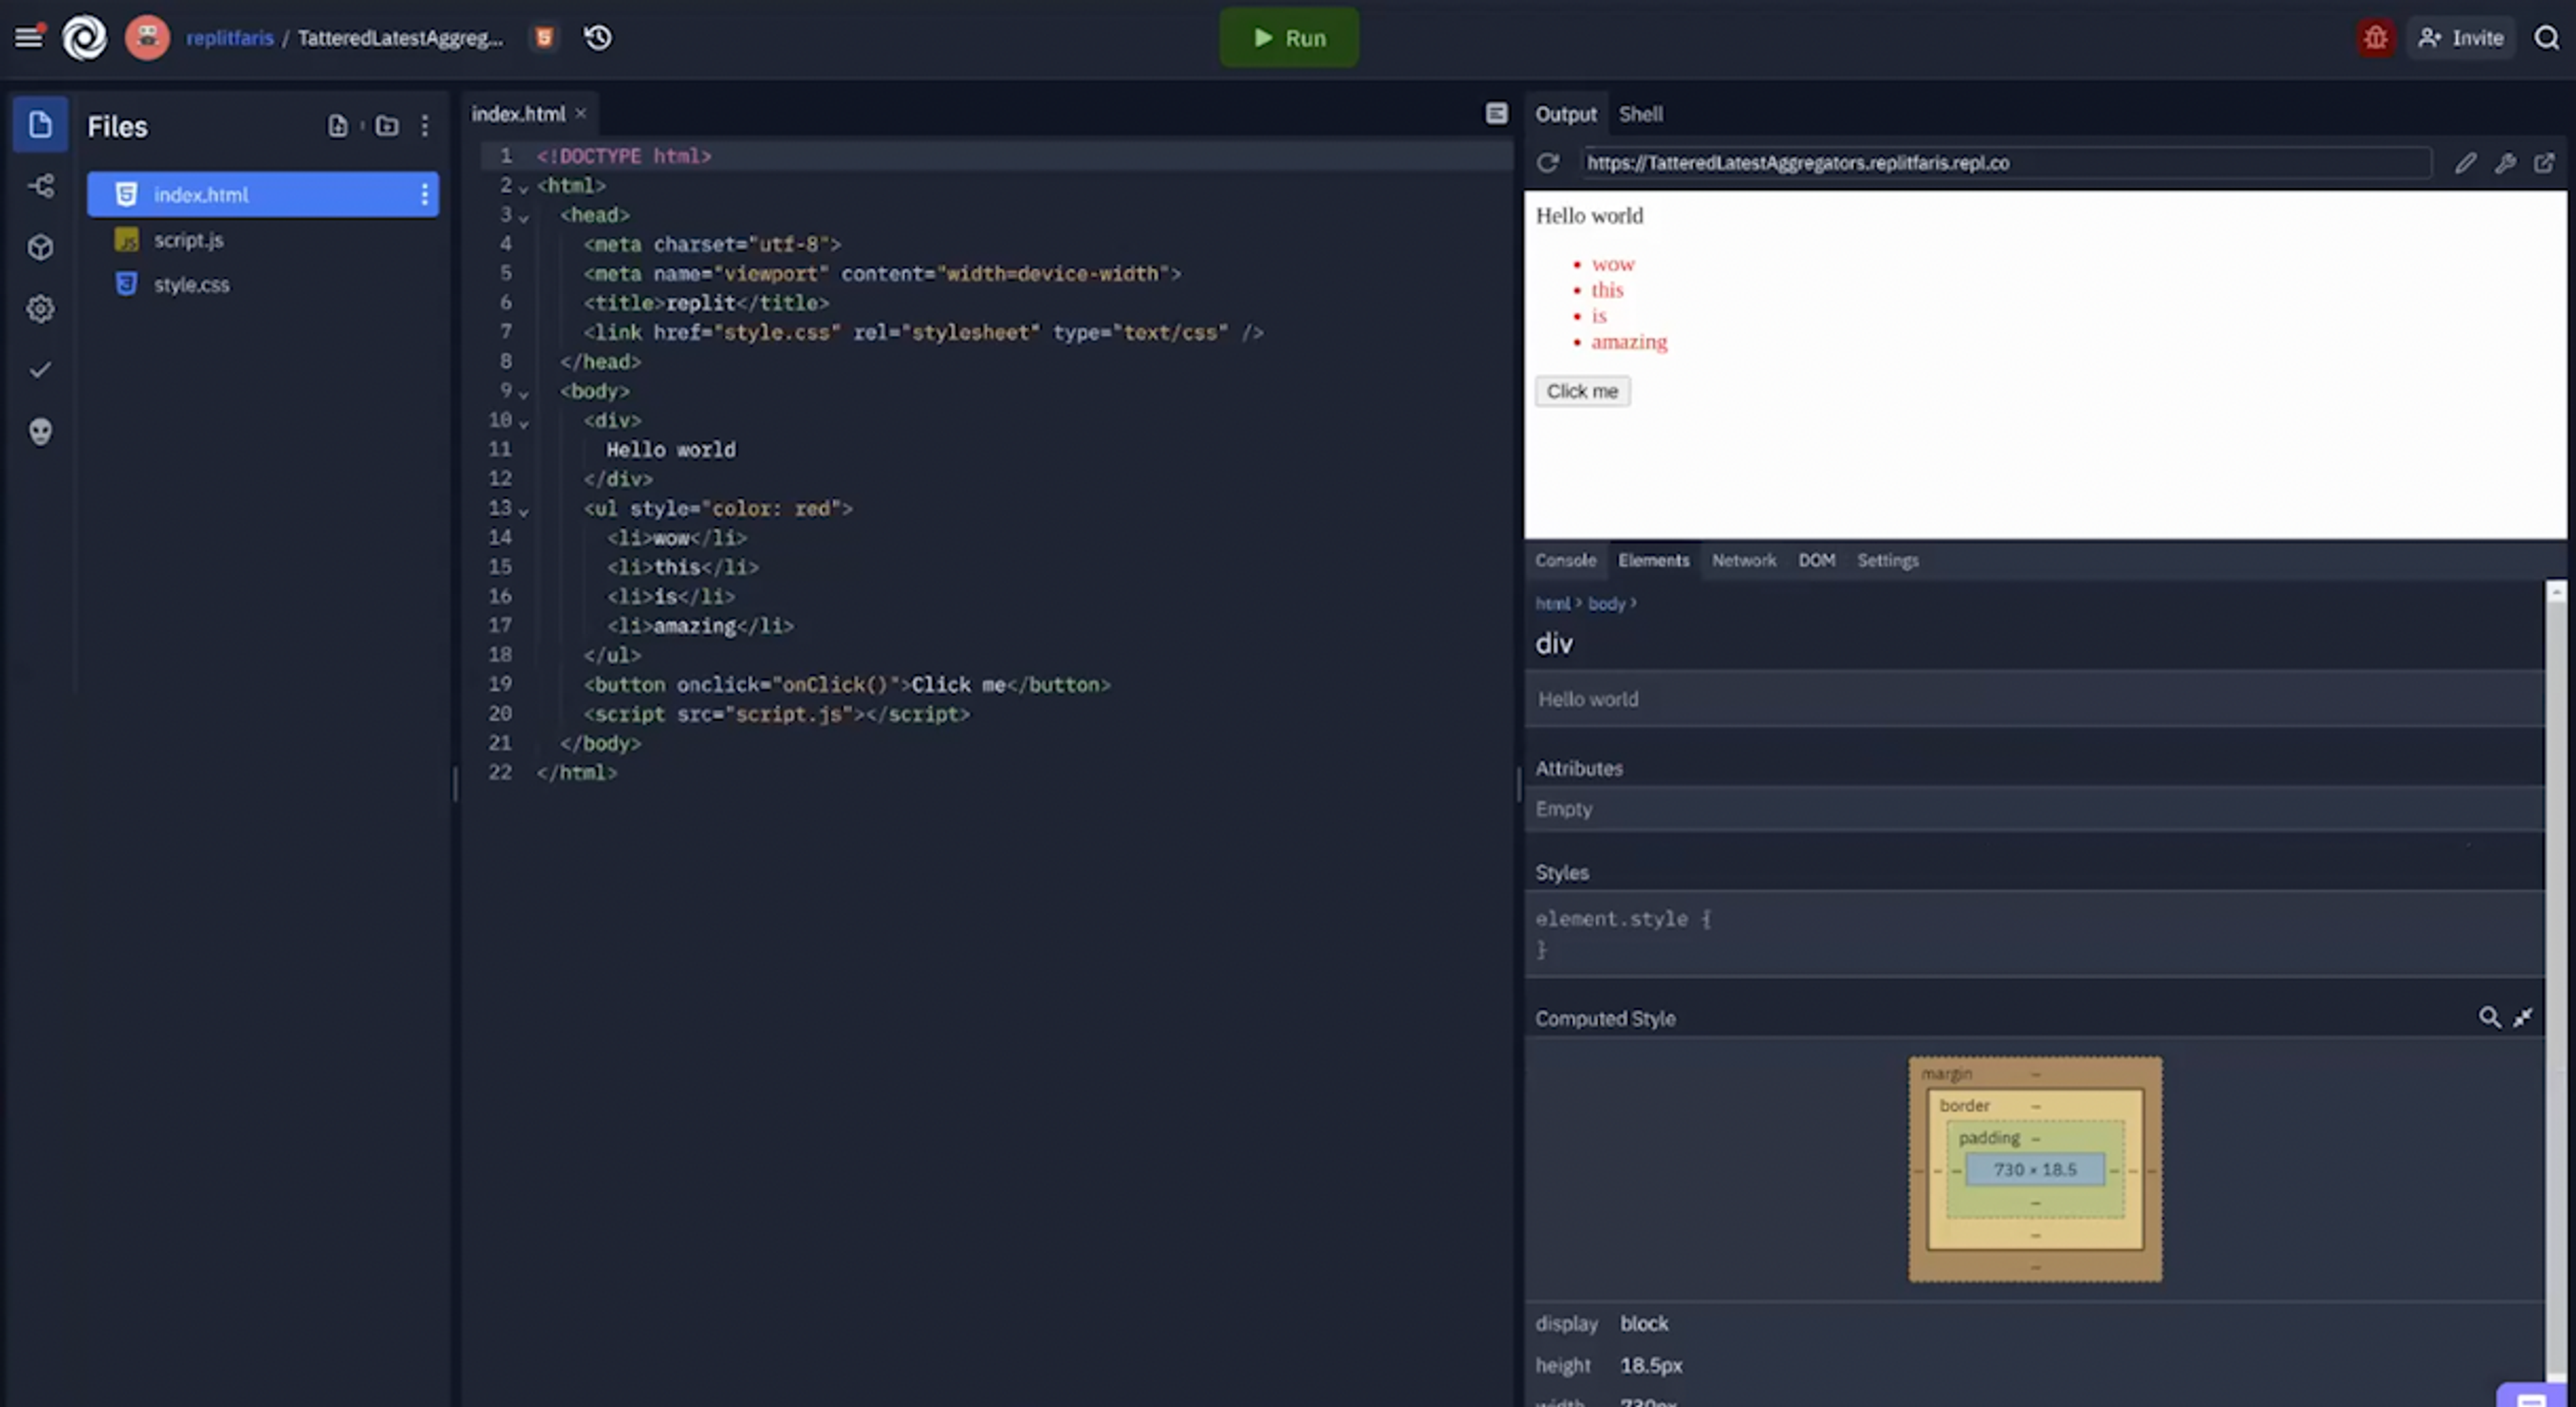Collapse the ul element fold arrow
The height and width of the screenshot is (1407, 2576).
tap(523, 511)
